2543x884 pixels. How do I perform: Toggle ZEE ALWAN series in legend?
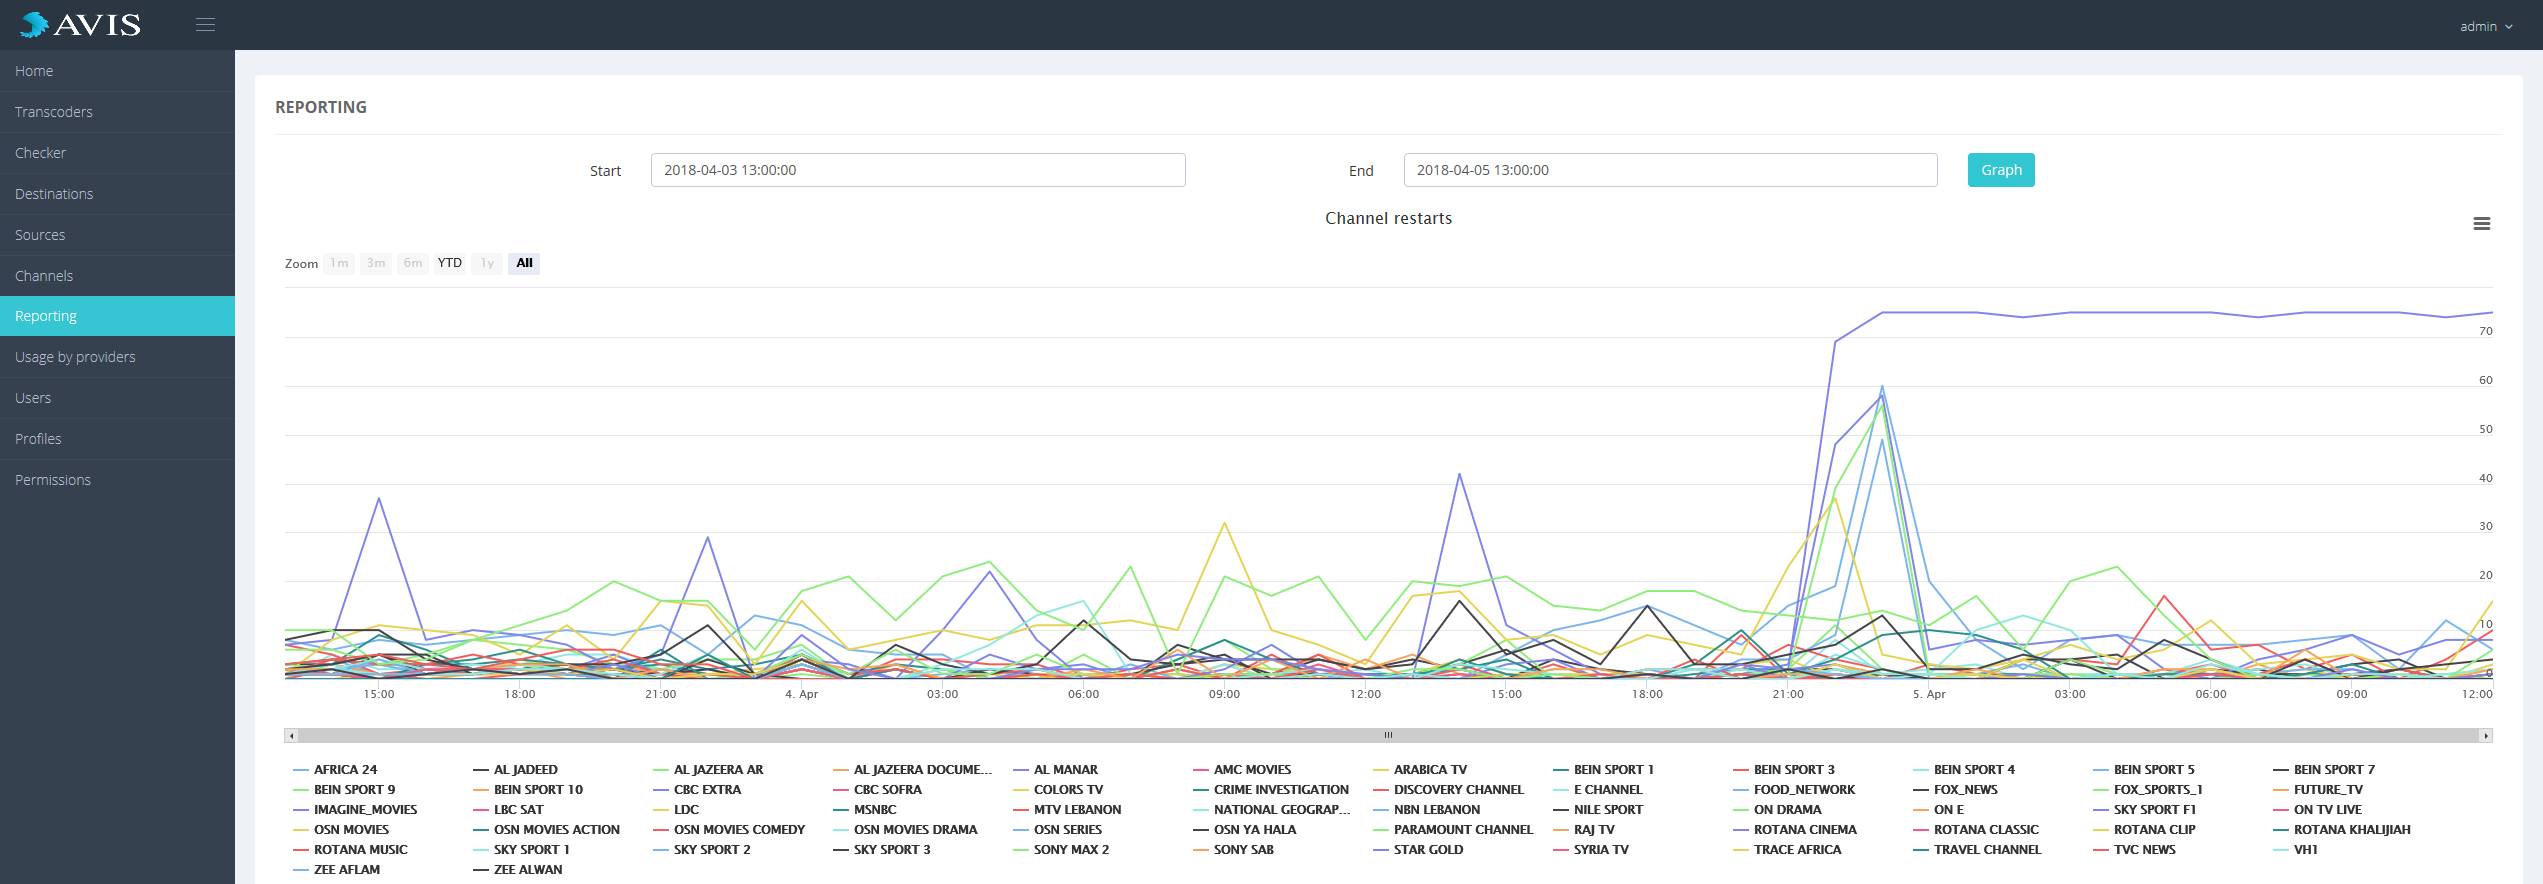pos(527,870)
